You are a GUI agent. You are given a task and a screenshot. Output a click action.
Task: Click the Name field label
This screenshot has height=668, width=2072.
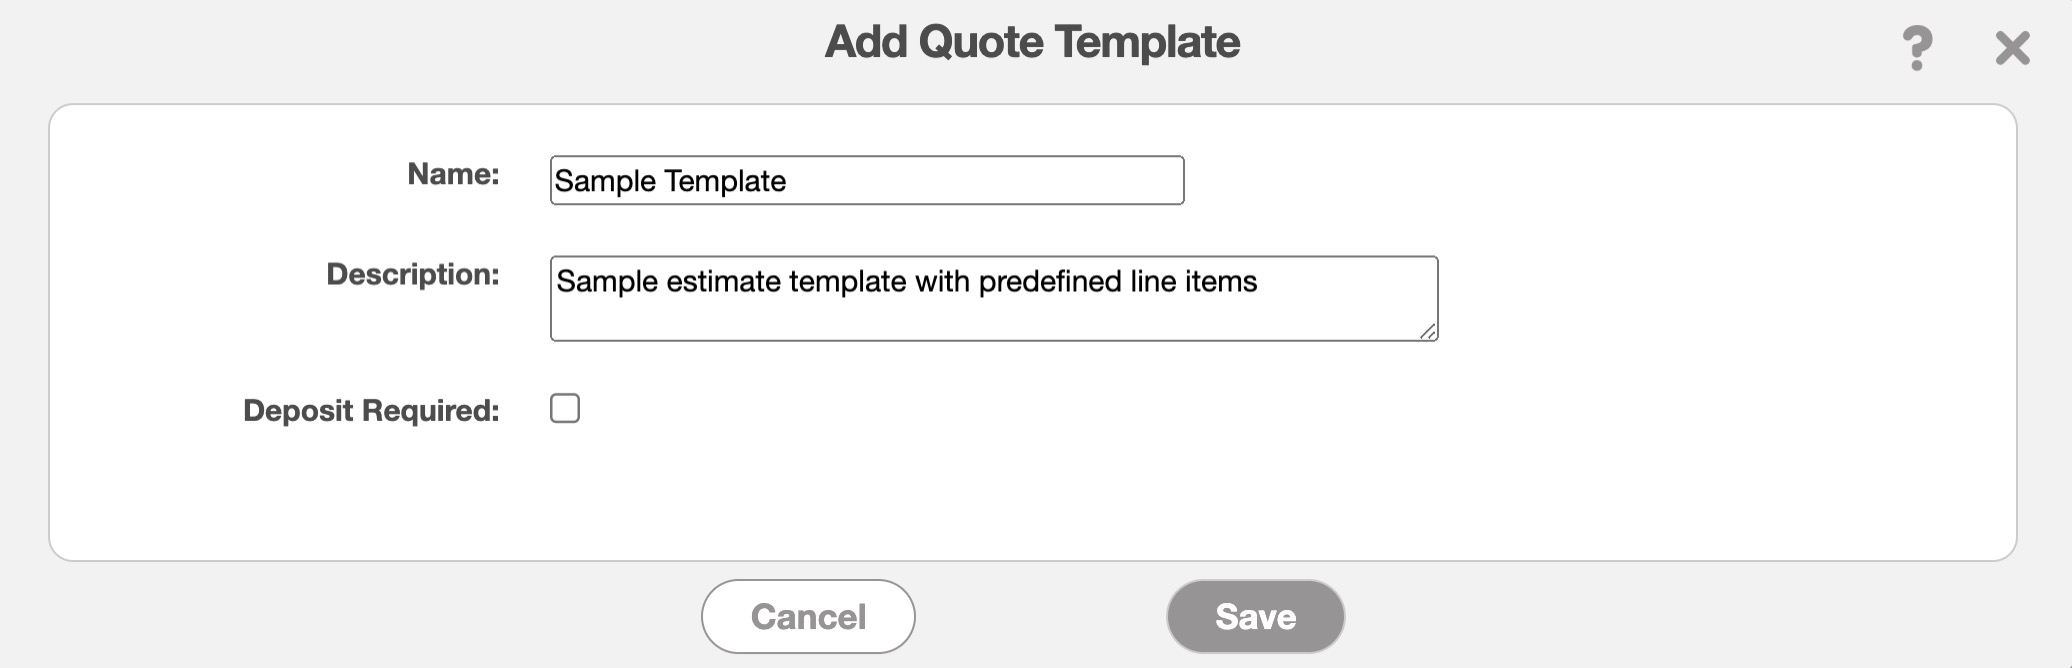453,174
